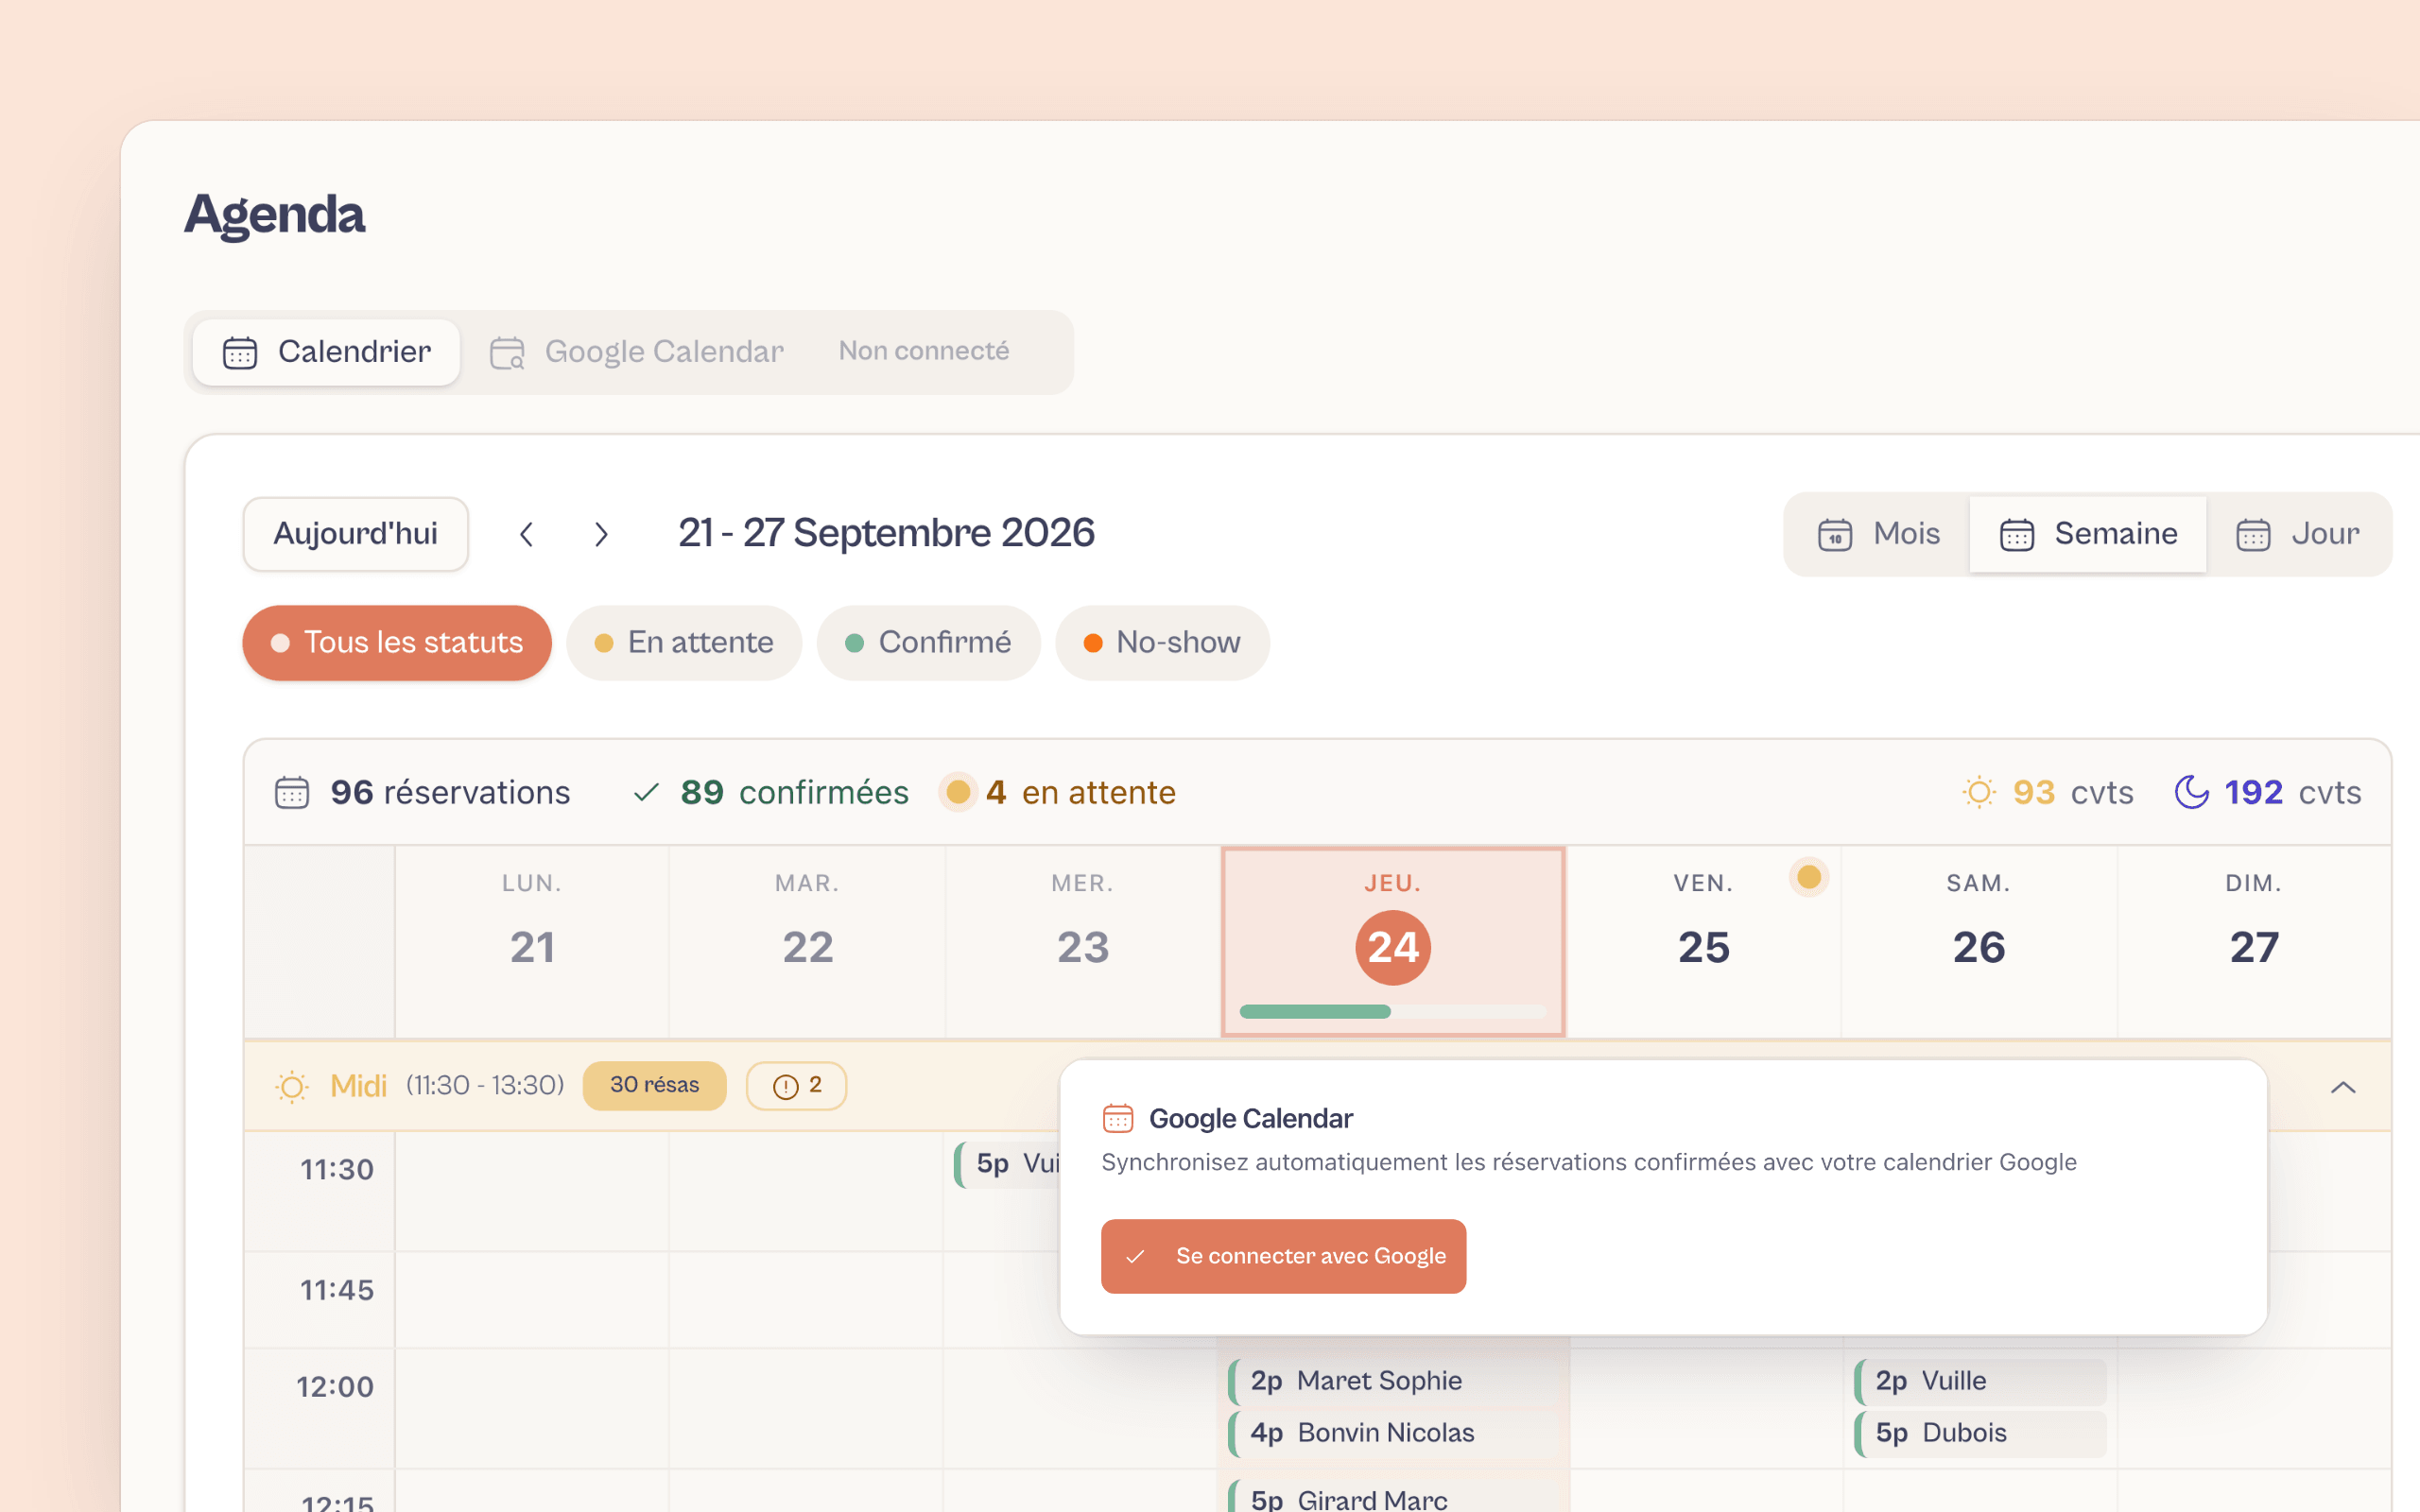
Task: Click the 30 résas badge
Action: (655, 1085)
